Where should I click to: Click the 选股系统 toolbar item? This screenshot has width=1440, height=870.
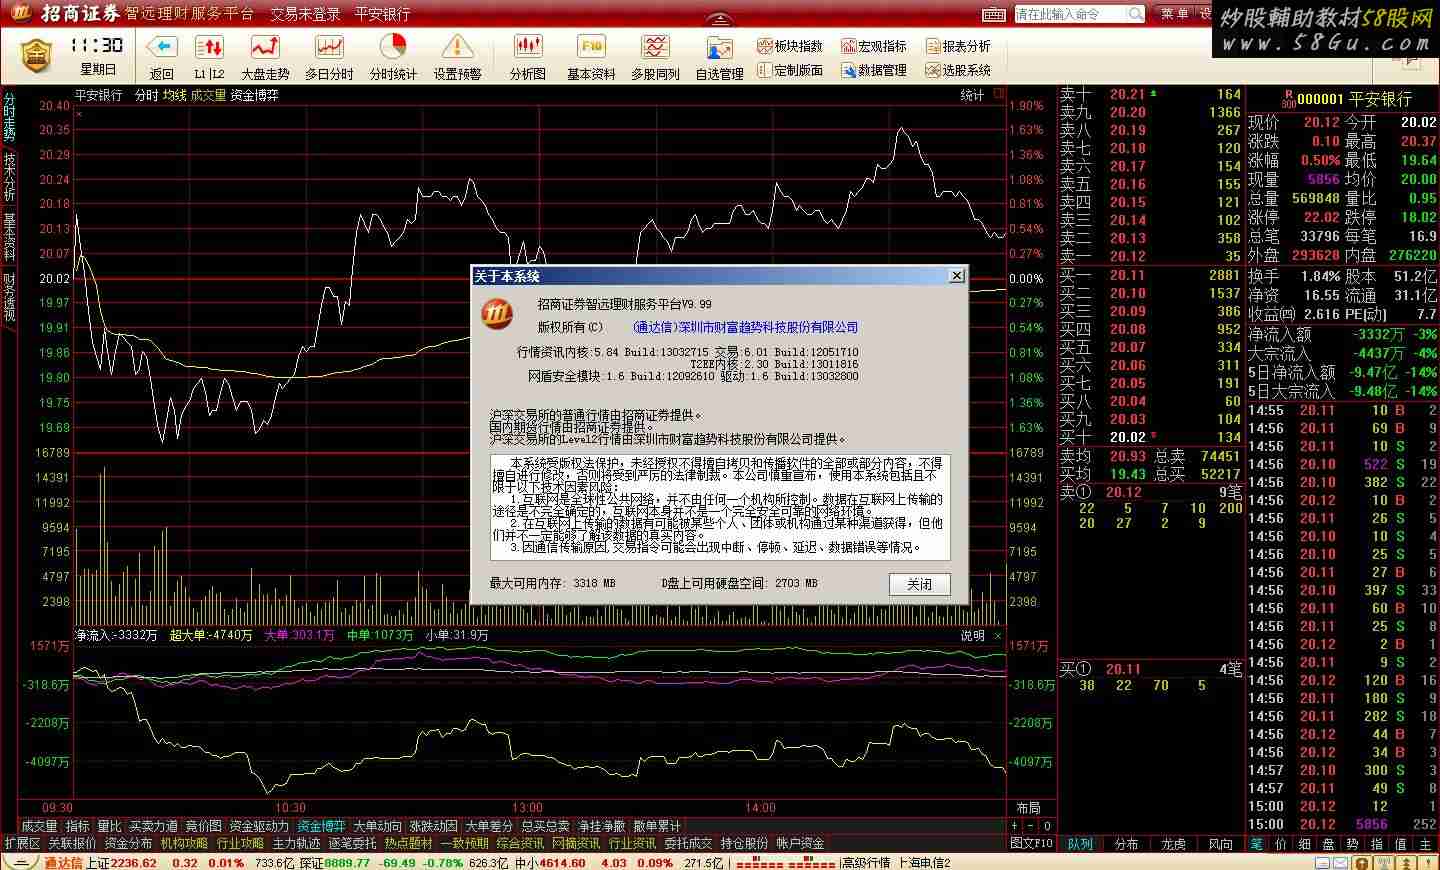958,70
